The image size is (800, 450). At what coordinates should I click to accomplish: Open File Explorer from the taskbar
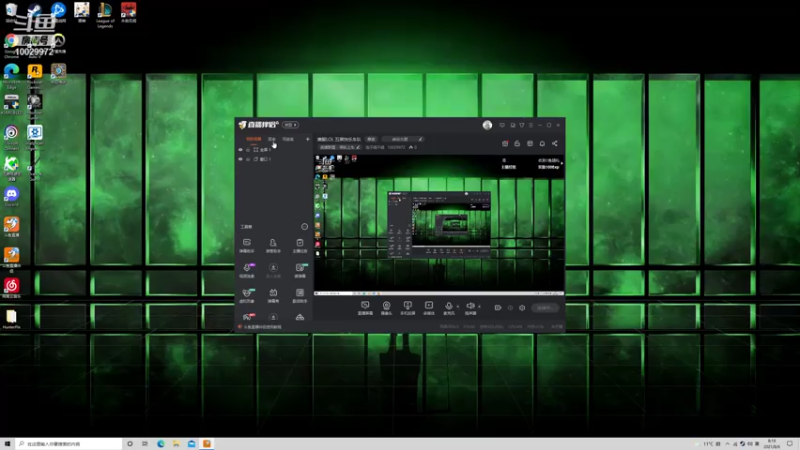tap(176, 444)
